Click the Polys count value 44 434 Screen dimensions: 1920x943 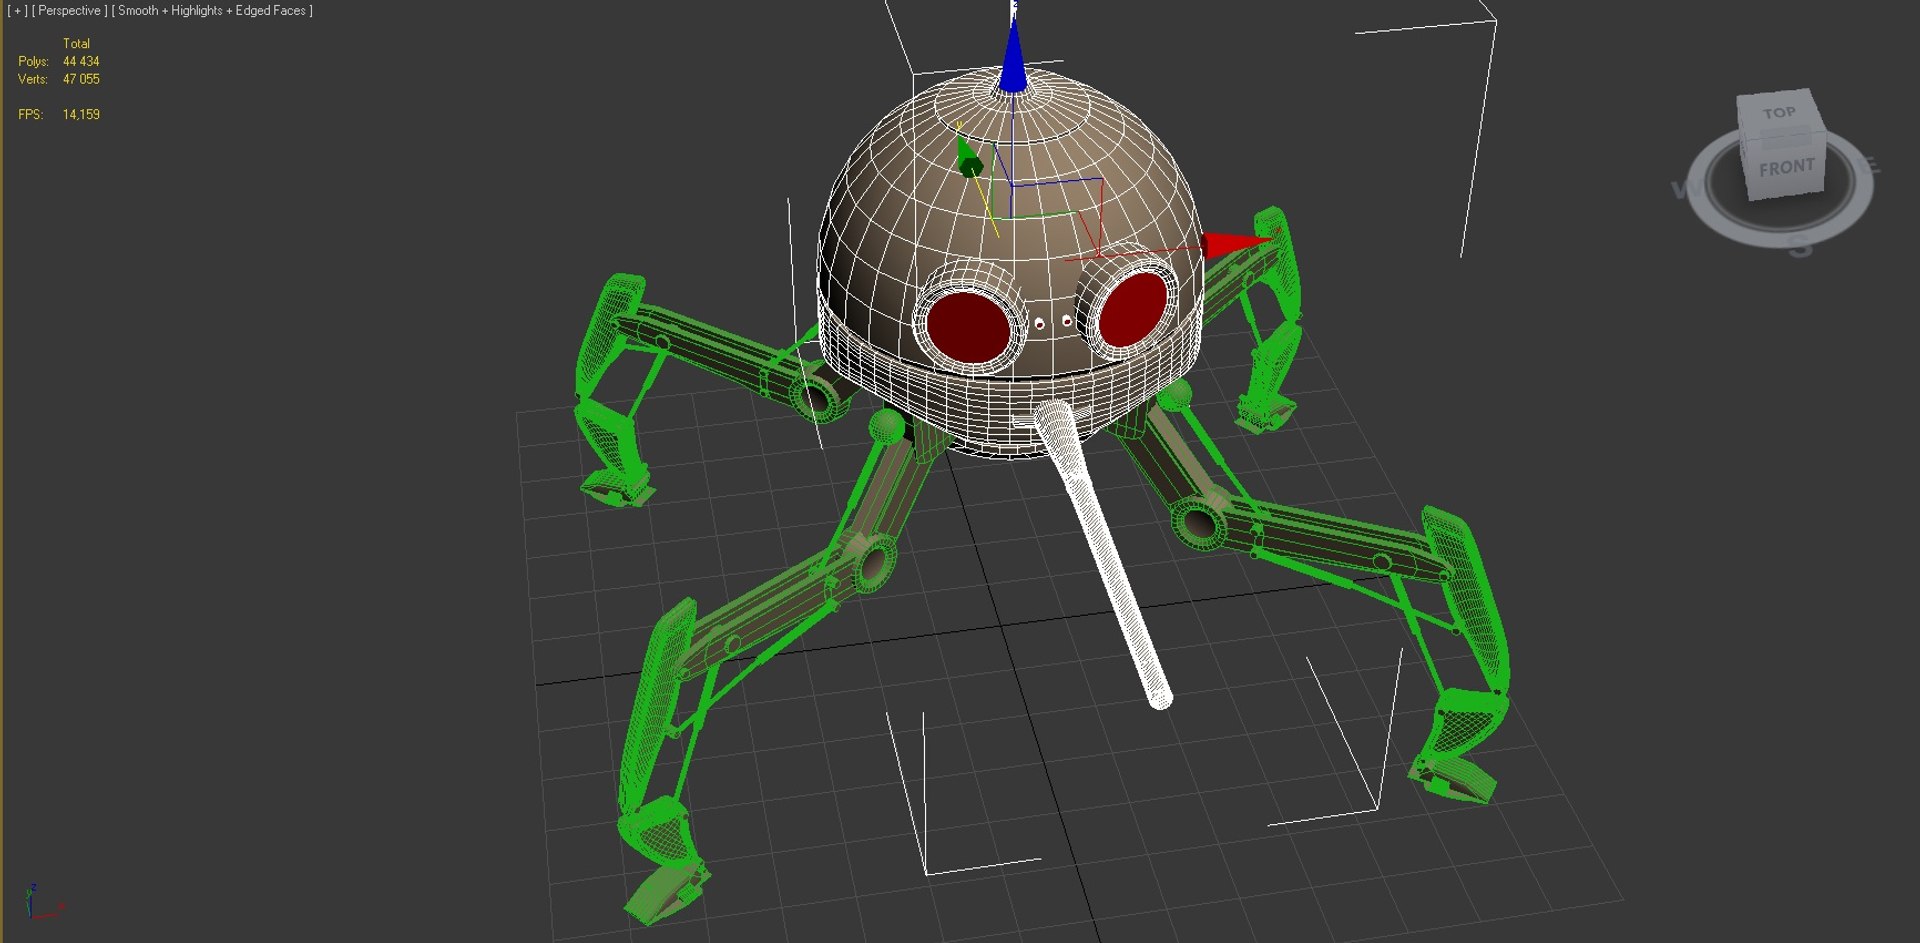pos(81,61)
